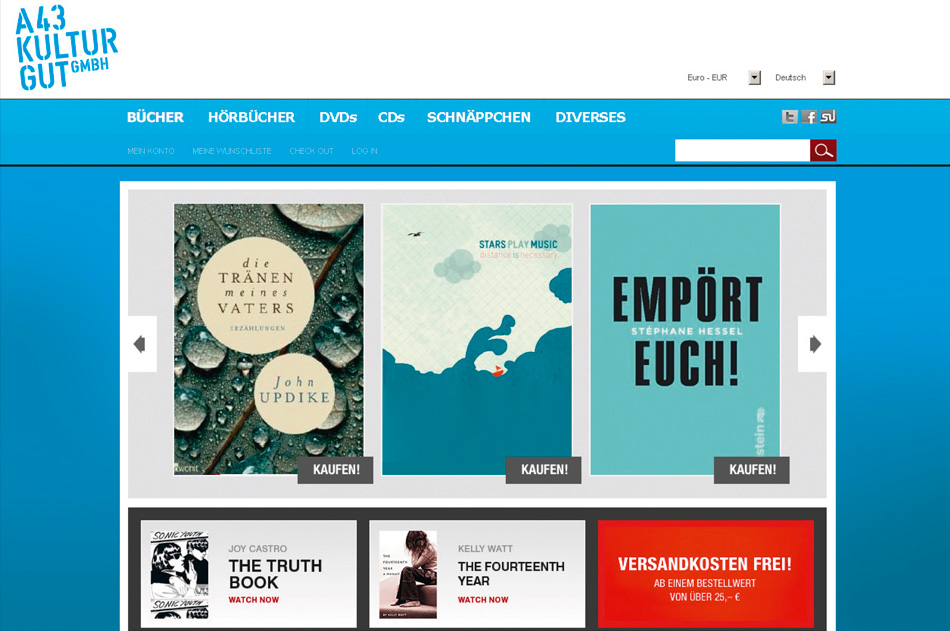The width and height of the screenshot is (950, 631).
Task: Follow the Log In link
Action: [x=364, y=151]
